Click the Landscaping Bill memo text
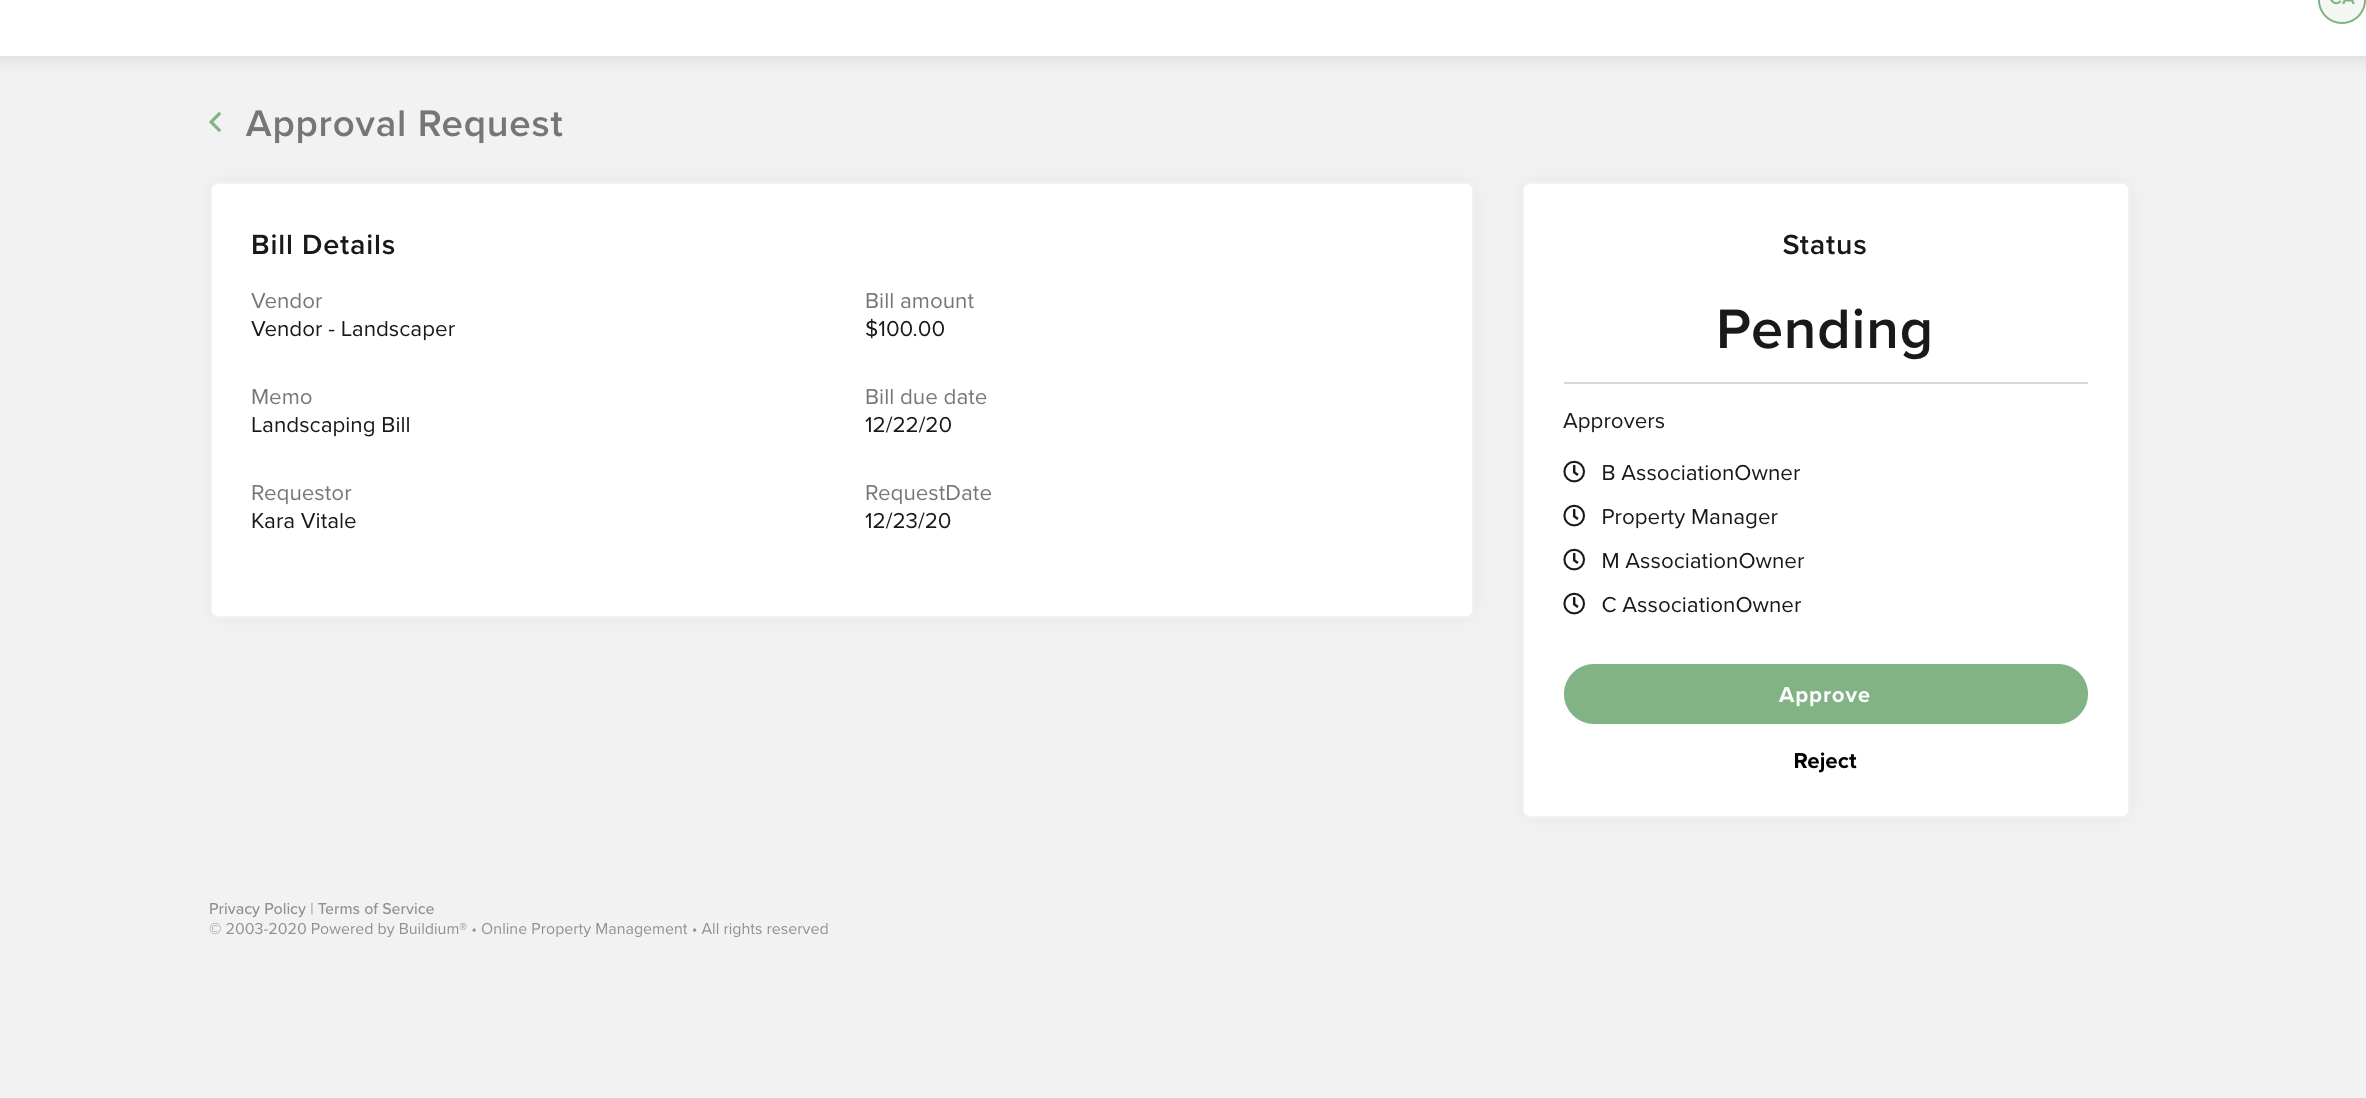The width and height of the screenshot is (2366, 1098). [x=330, y=425]
